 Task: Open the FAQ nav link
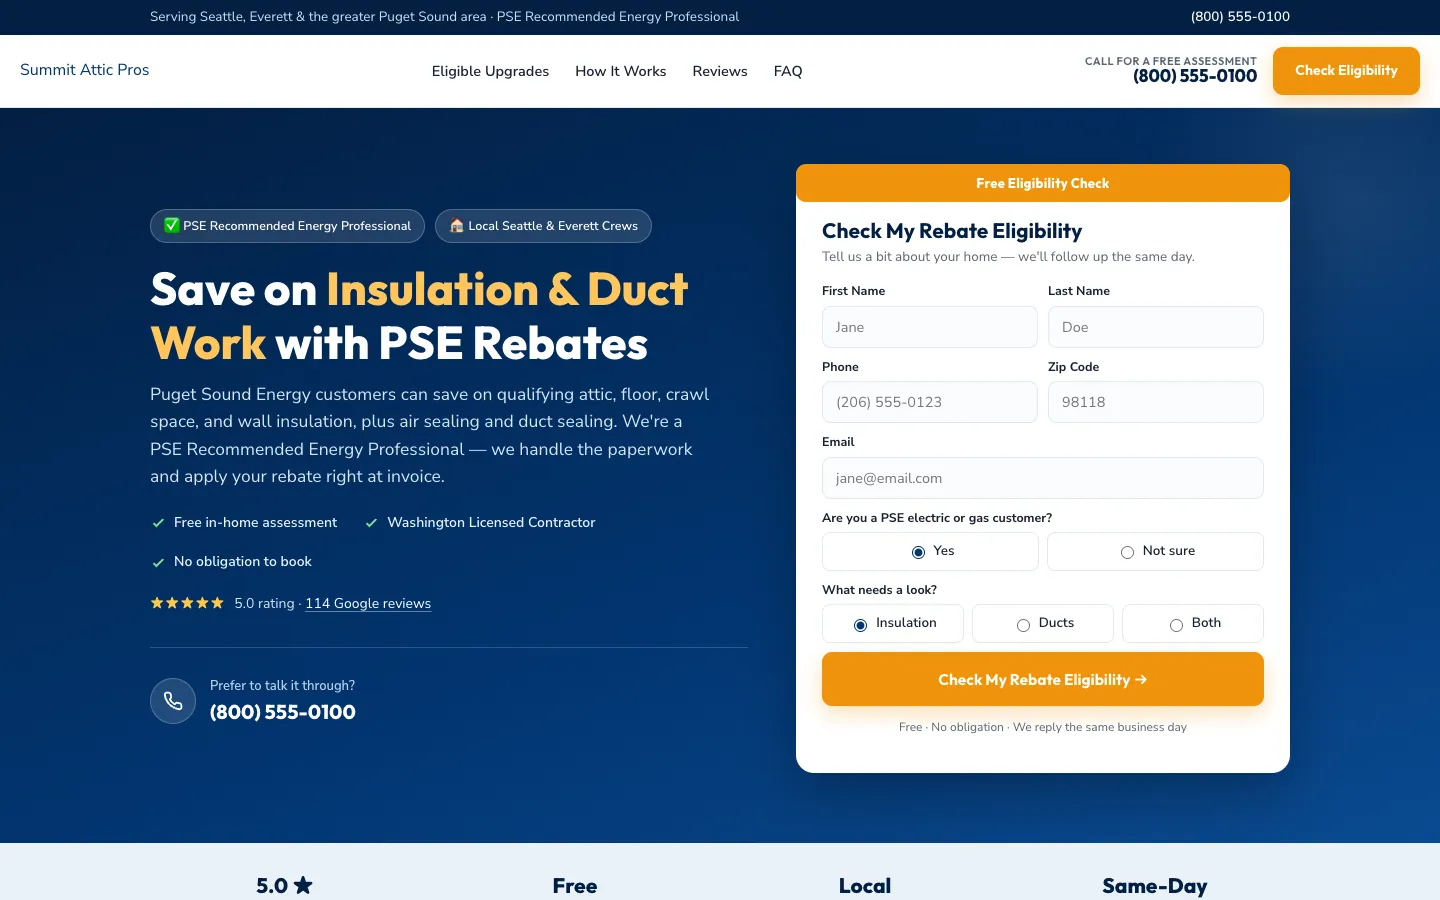(x=788, y=71)
